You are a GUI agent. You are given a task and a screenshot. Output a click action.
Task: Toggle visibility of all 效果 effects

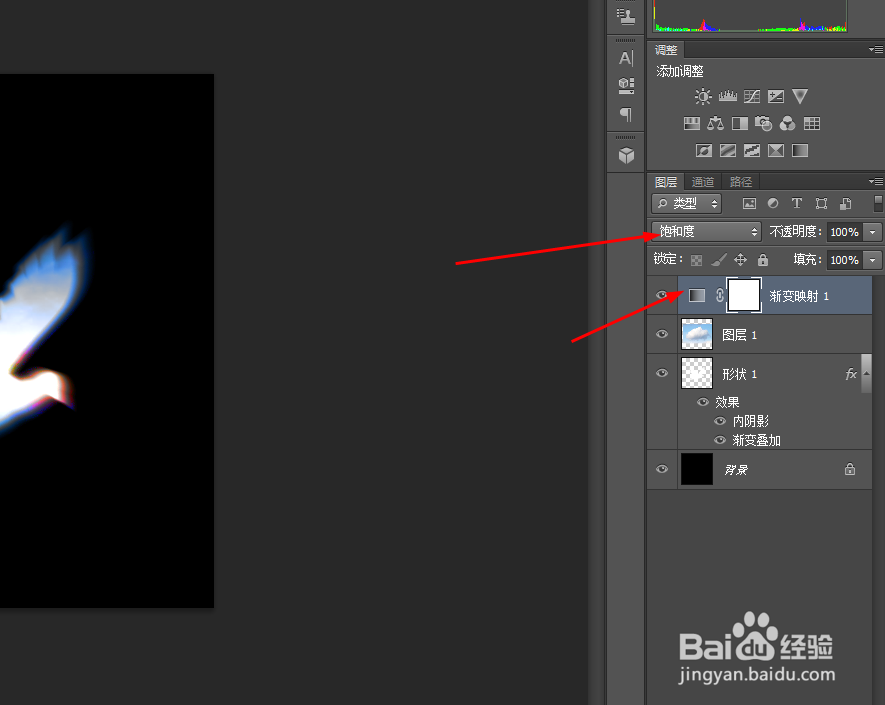click(703, 402)
